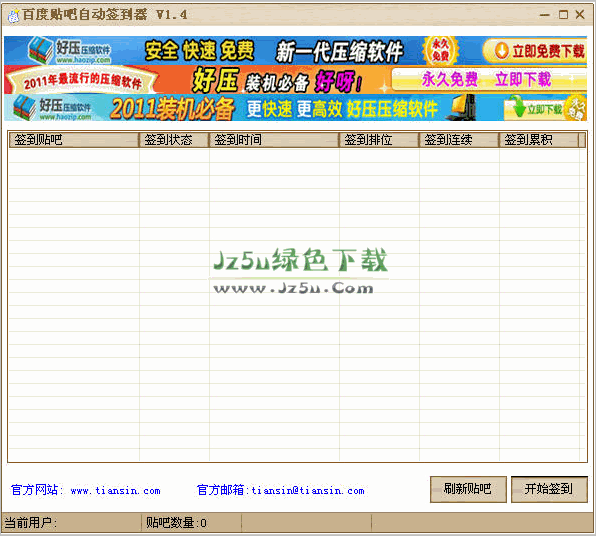This screenshot has height=536, width=596.
Task: Click the HaoZip book-stack logo in top banner
Action: [x=40, y=50]
